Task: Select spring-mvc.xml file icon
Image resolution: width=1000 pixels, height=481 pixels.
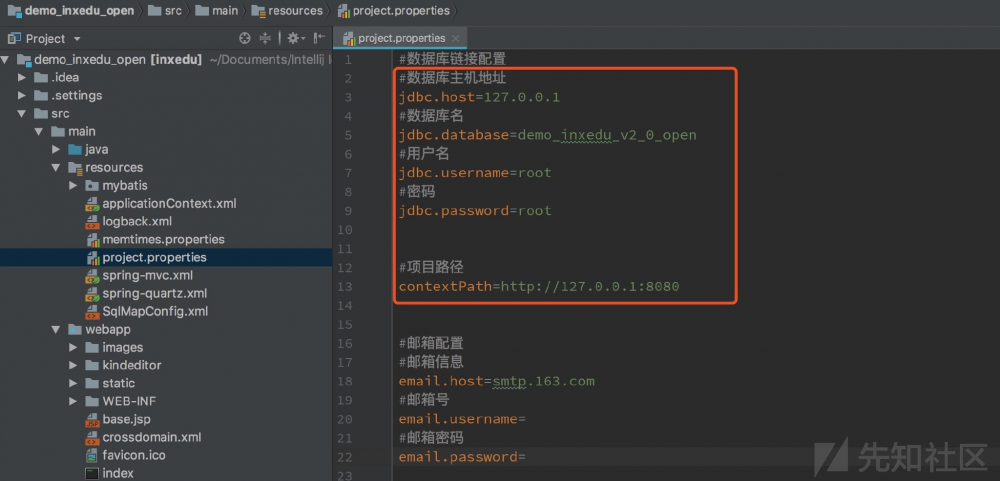Action: 92,276
